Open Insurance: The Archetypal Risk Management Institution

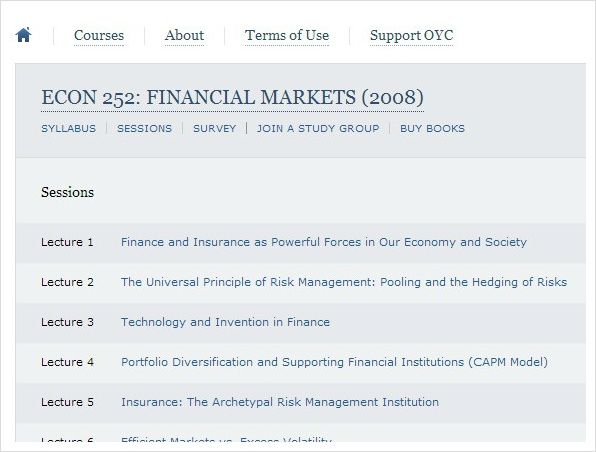click(x=280, y=402)
